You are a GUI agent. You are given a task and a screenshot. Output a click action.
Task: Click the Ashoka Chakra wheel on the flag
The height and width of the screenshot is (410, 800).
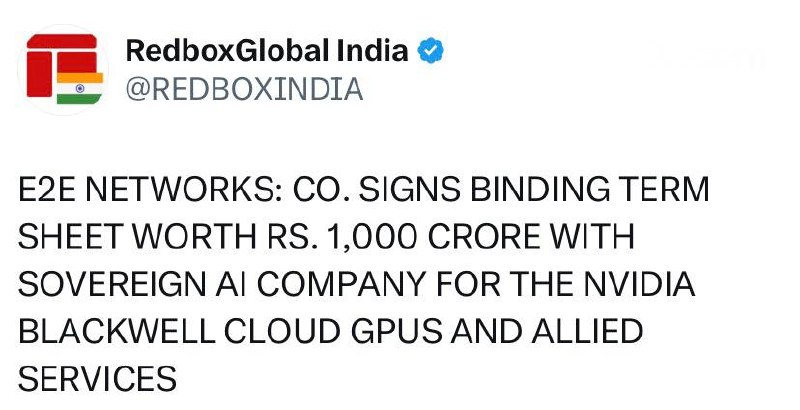tap(80, 88)
